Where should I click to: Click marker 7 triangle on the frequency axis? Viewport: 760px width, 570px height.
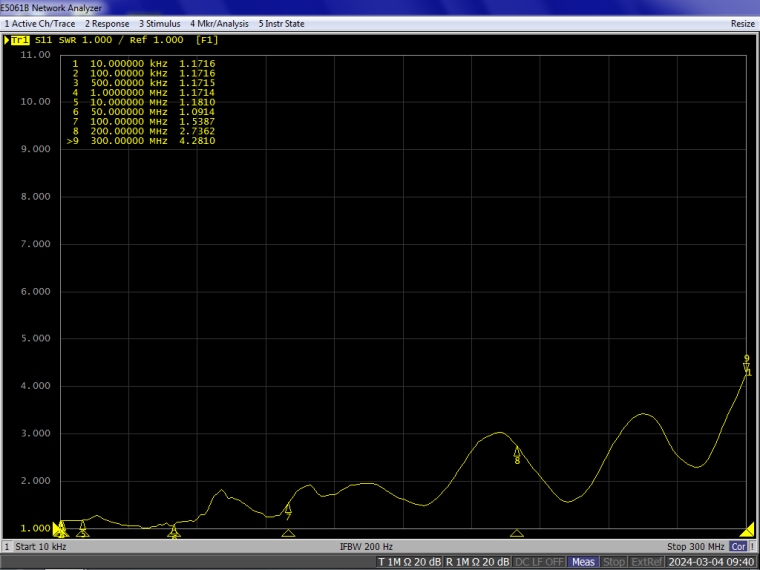288,533
